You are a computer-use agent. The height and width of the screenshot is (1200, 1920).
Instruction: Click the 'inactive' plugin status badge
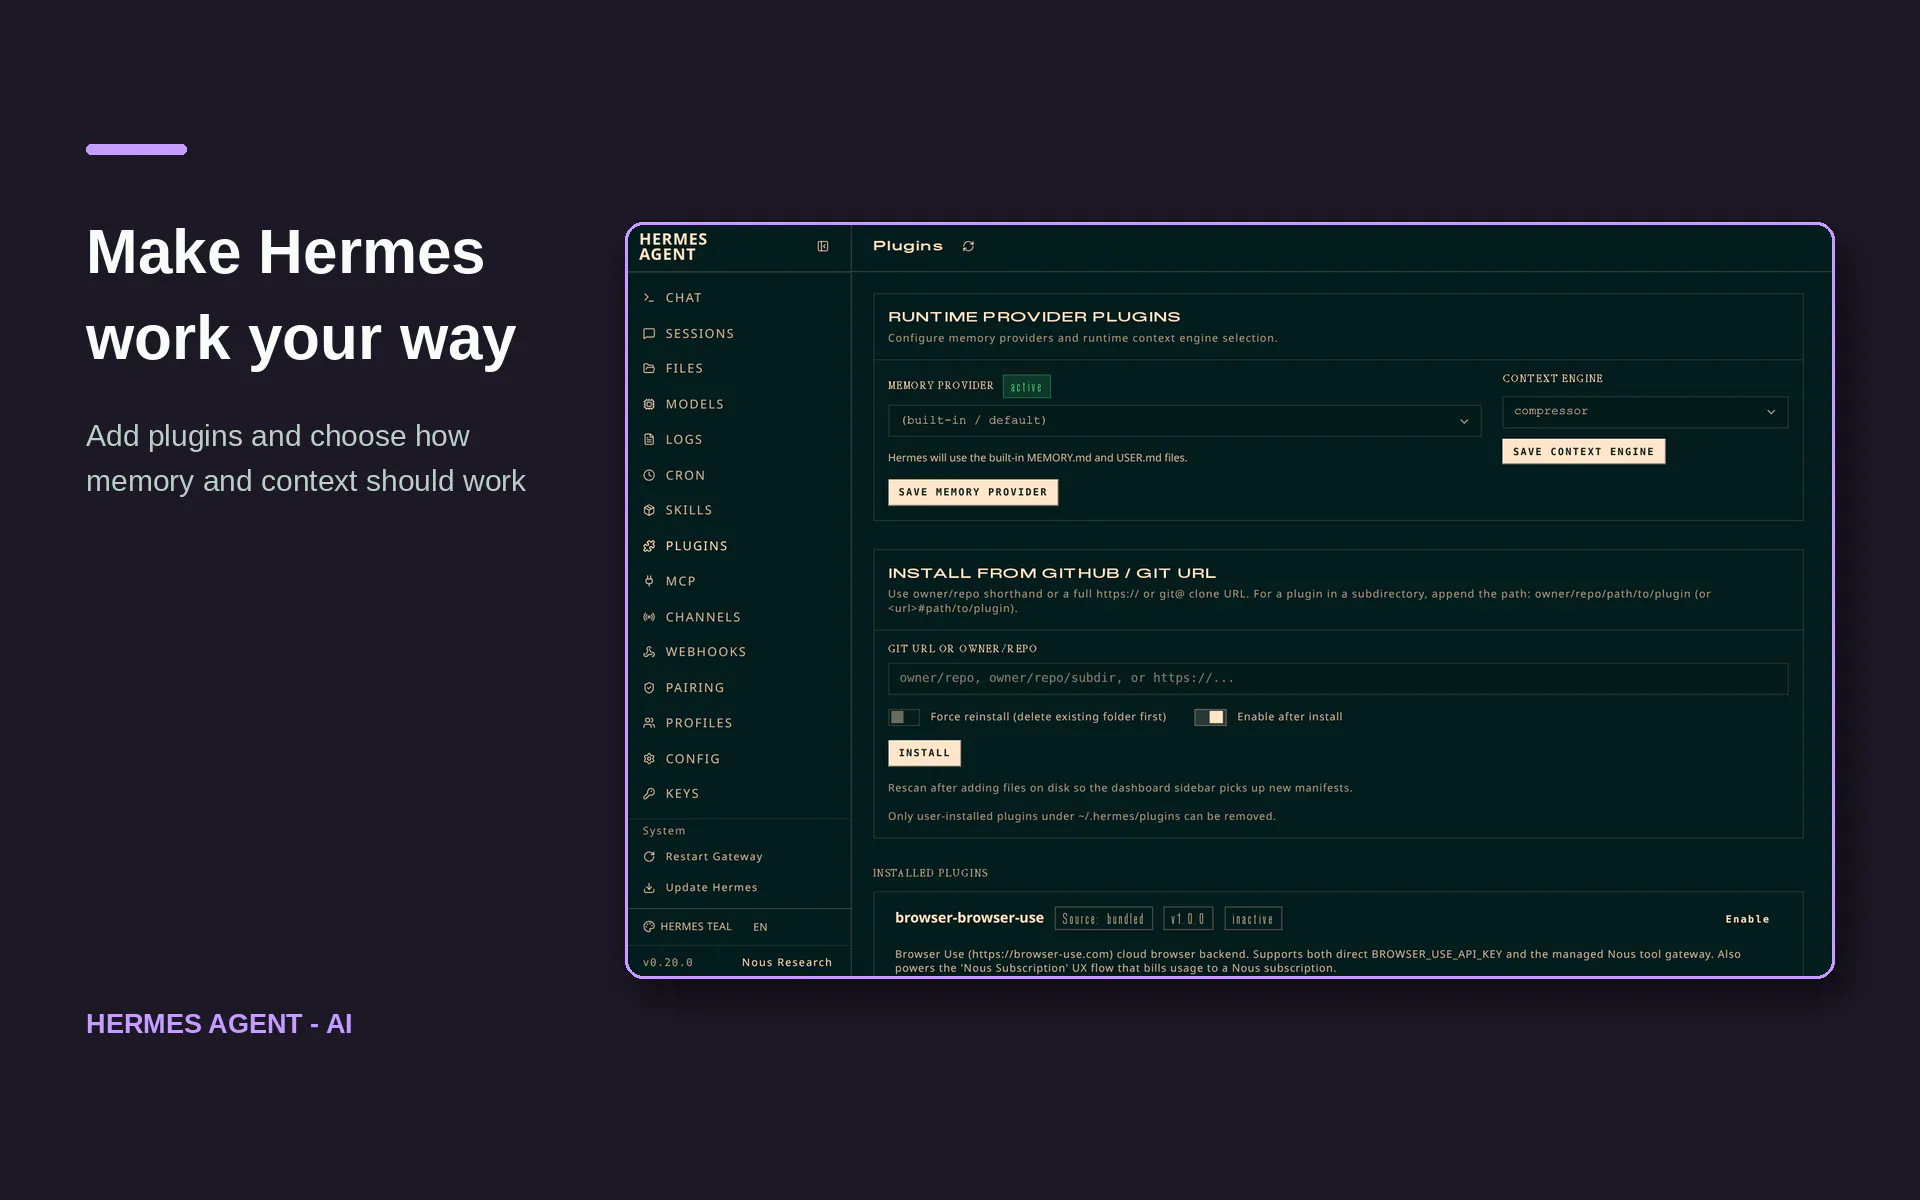click(1253, 919)
